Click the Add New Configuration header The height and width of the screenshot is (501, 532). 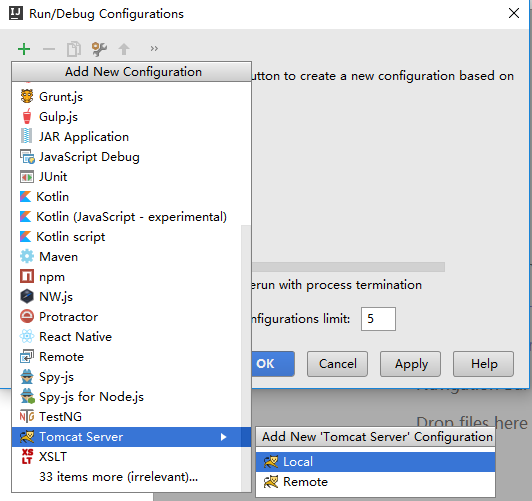[132, 72]
